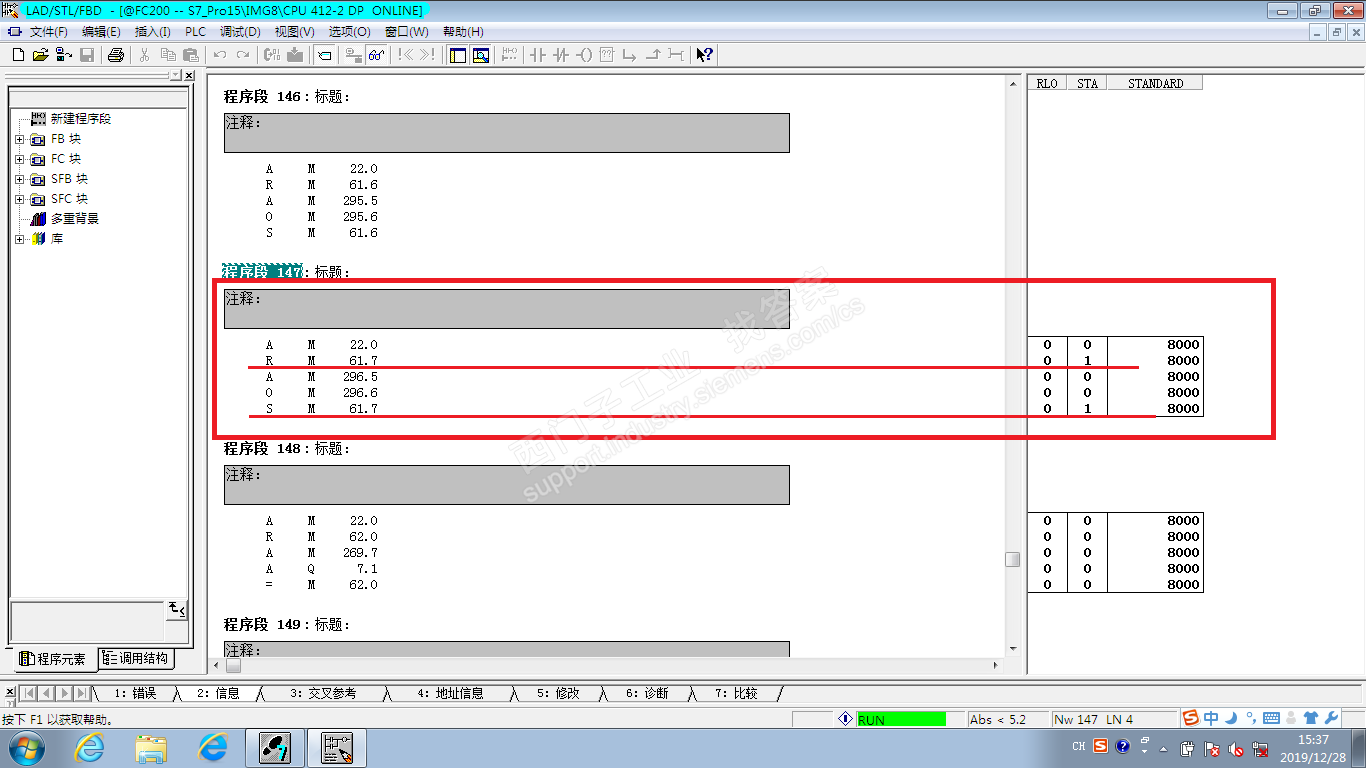
Task: Open the 选项(O) menu
Action: click(349, 32)
